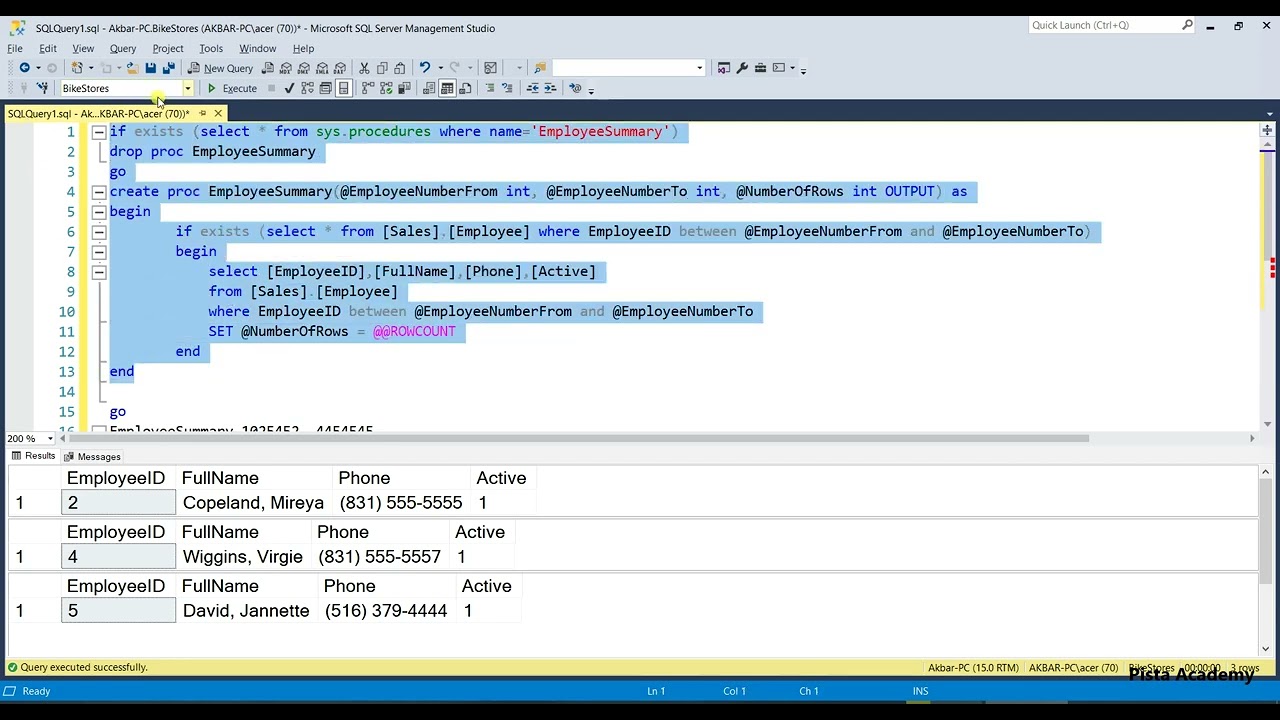Open the wrench Properties icon
The width and height of the screenshot is (1280, 720).
pos(742,68)
